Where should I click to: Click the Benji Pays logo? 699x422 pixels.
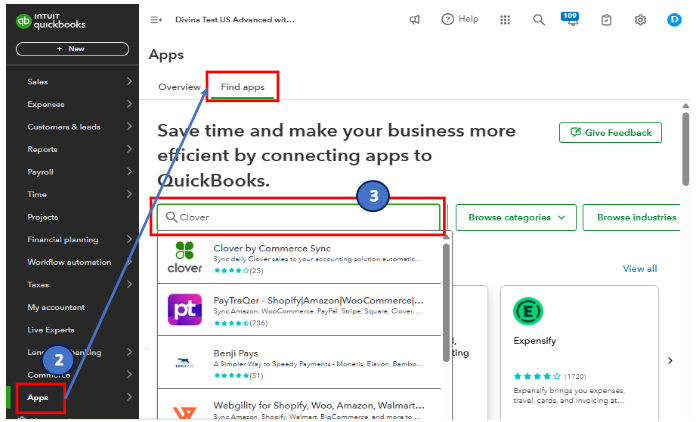point(185,362)
